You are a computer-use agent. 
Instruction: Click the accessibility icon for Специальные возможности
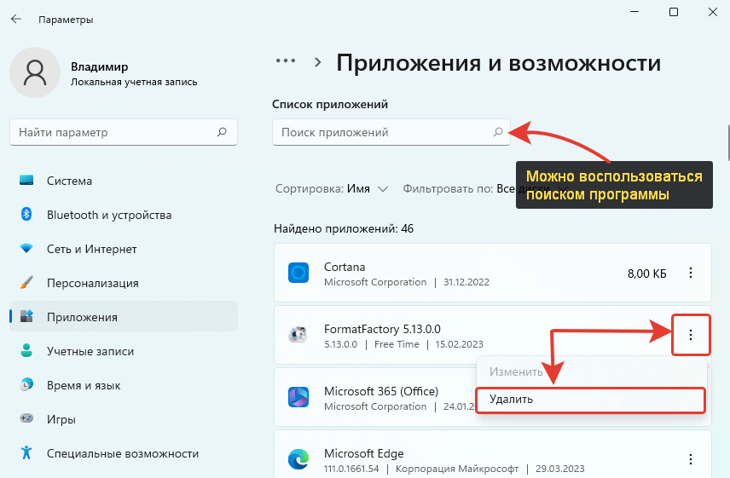tap(27, 452)
